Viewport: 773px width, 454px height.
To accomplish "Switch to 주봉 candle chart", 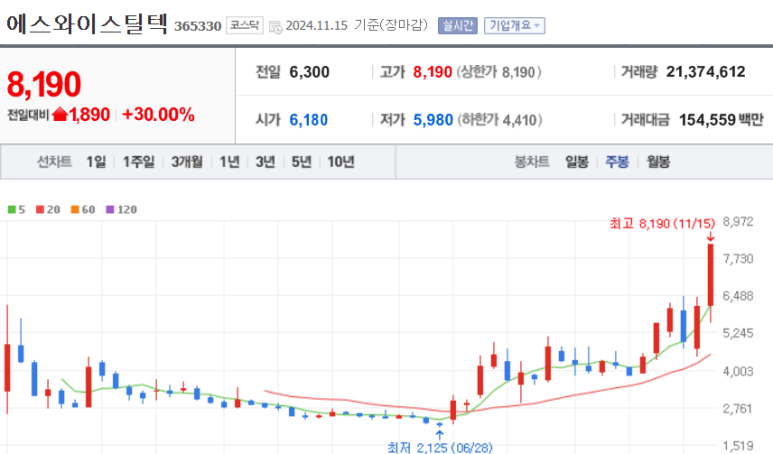I will click(x=617, y=162).
